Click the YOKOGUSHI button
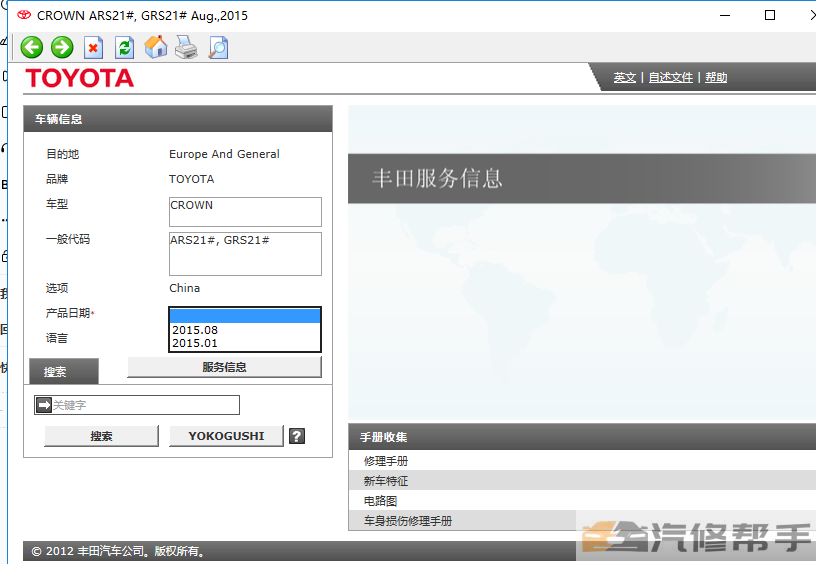816x564 pixels. [226, 436]
